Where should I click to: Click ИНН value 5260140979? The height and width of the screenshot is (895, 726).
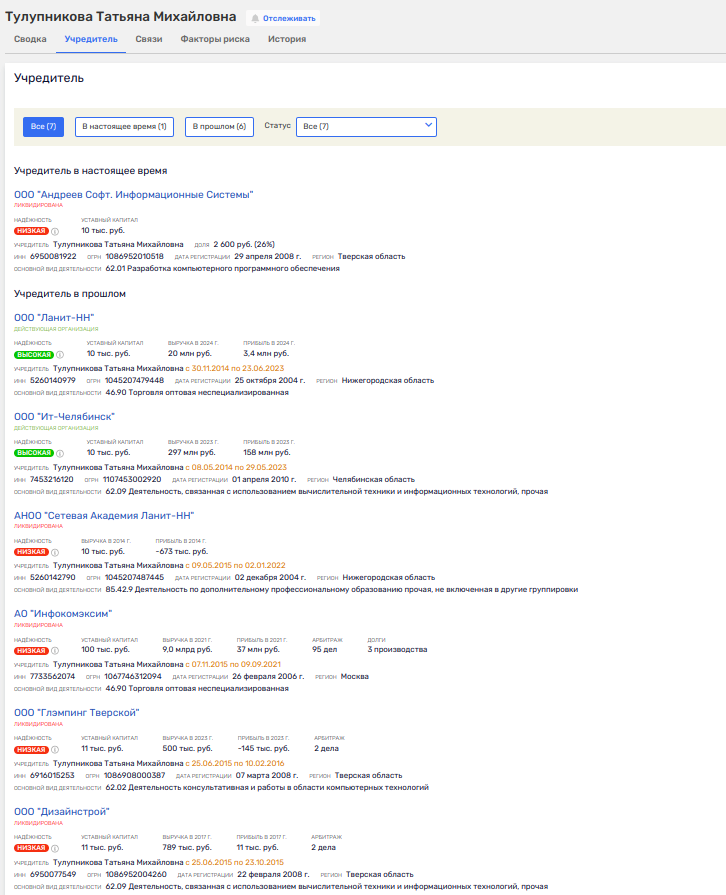click(53, 381)
